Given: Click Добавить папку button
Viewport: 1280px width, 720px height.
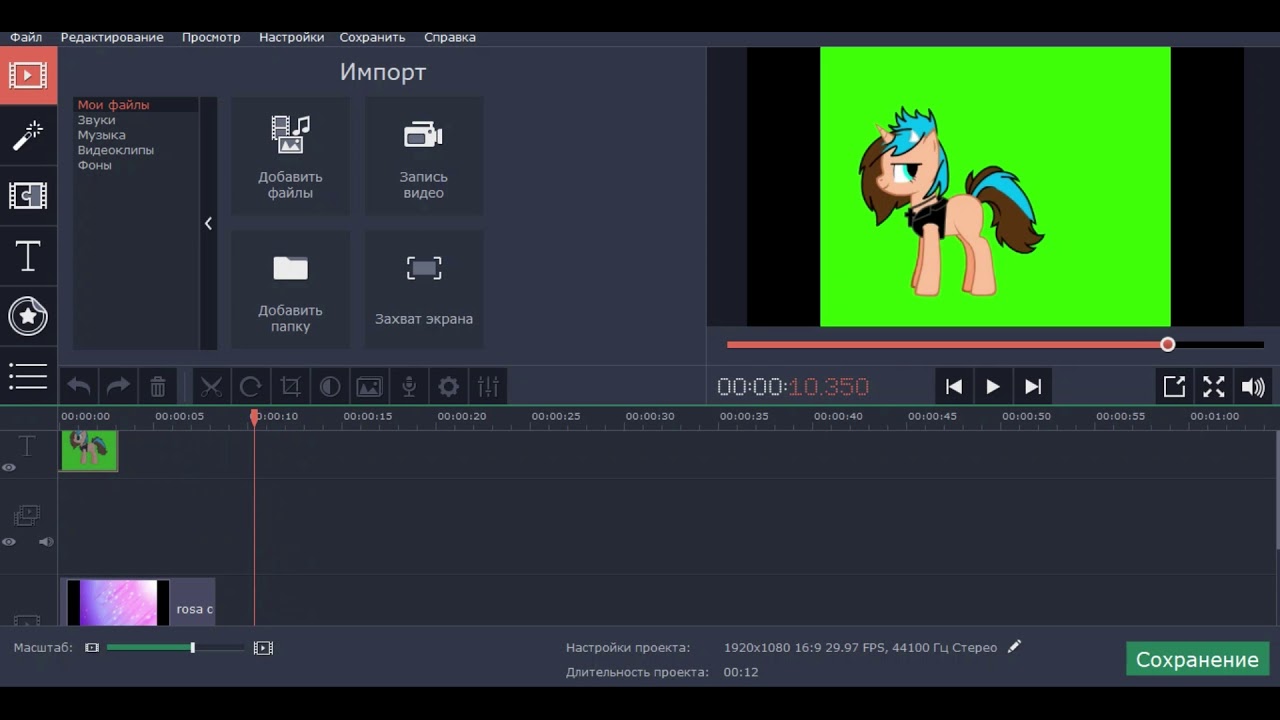Looking at the screenshot, I should pos(290,290).
